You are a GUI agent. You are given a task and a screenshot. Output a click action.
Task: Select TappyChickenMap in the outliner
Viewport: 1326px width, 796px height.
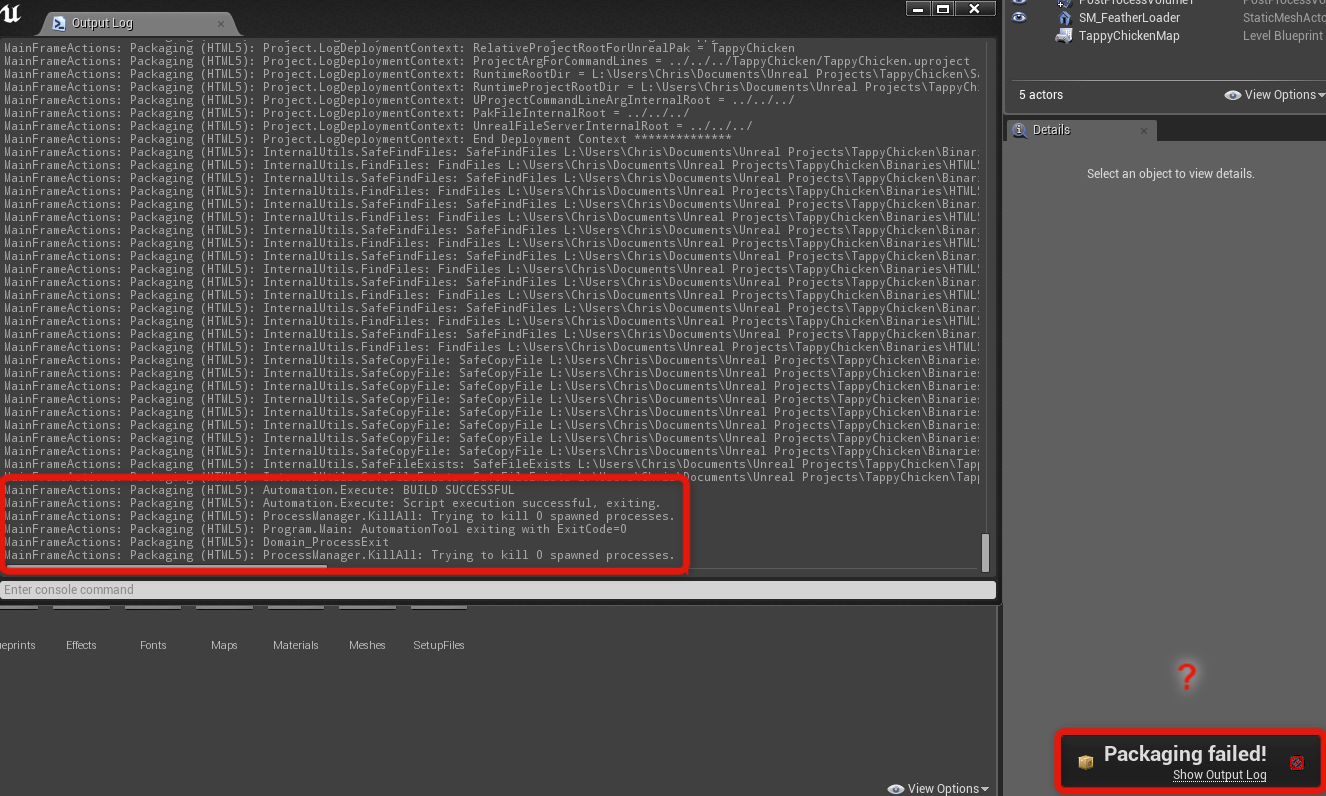[x=1129, y=36]
